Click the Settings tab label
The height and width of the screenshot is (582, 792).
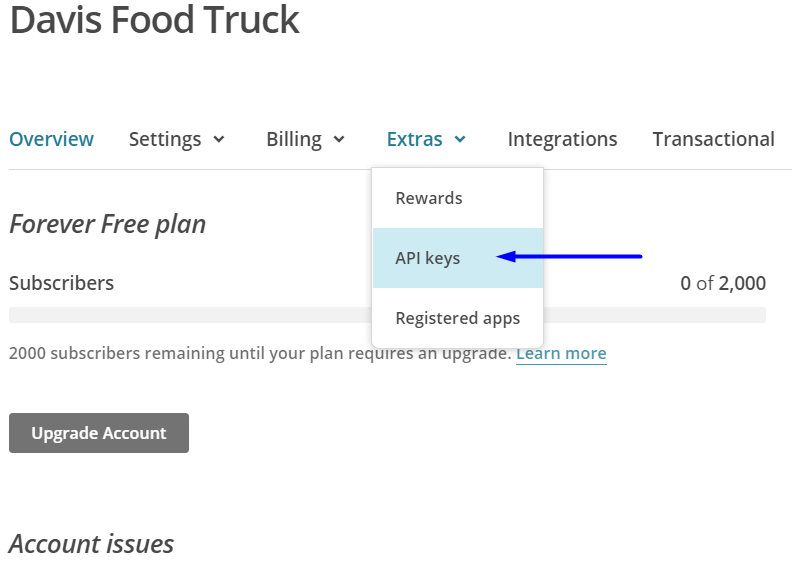pyautogui.click(x=165, y=139)
